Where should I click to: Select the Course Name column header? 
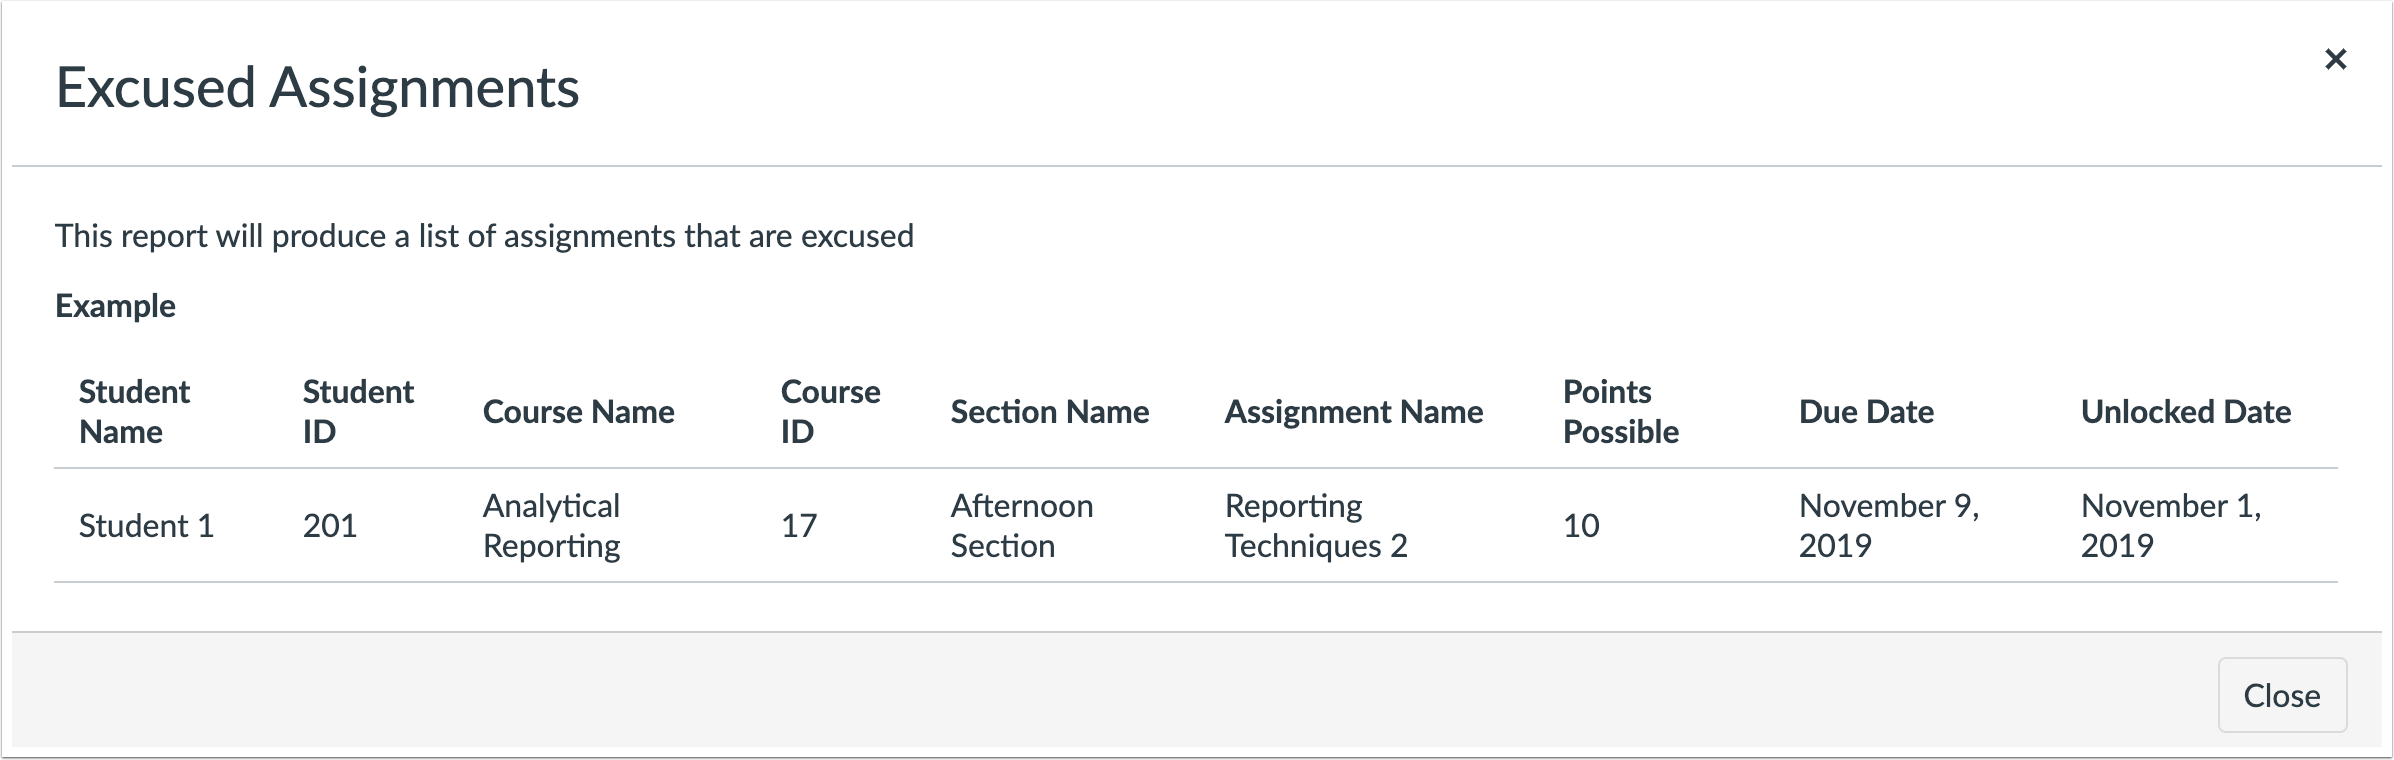click(579, 411)
